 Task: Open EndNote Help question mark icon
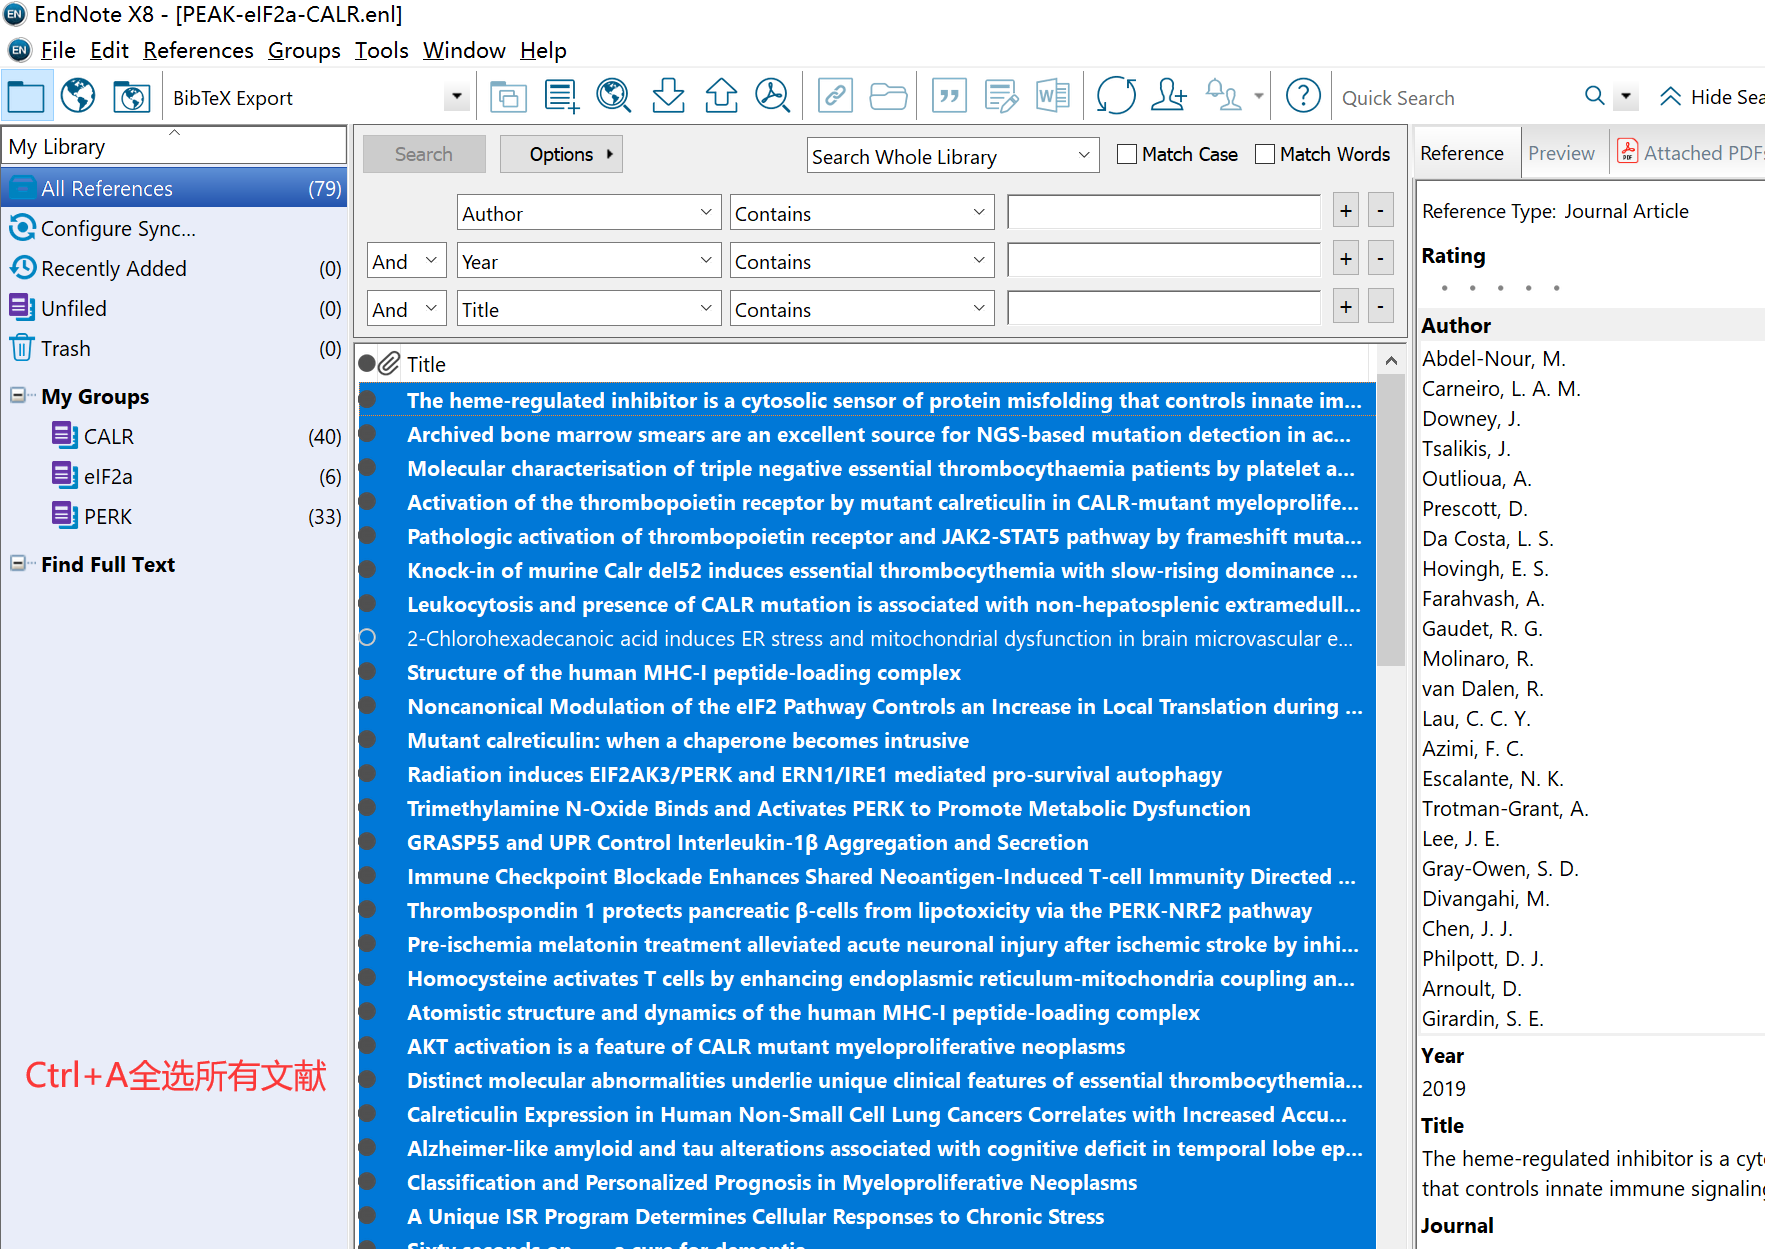(1303, 97)
